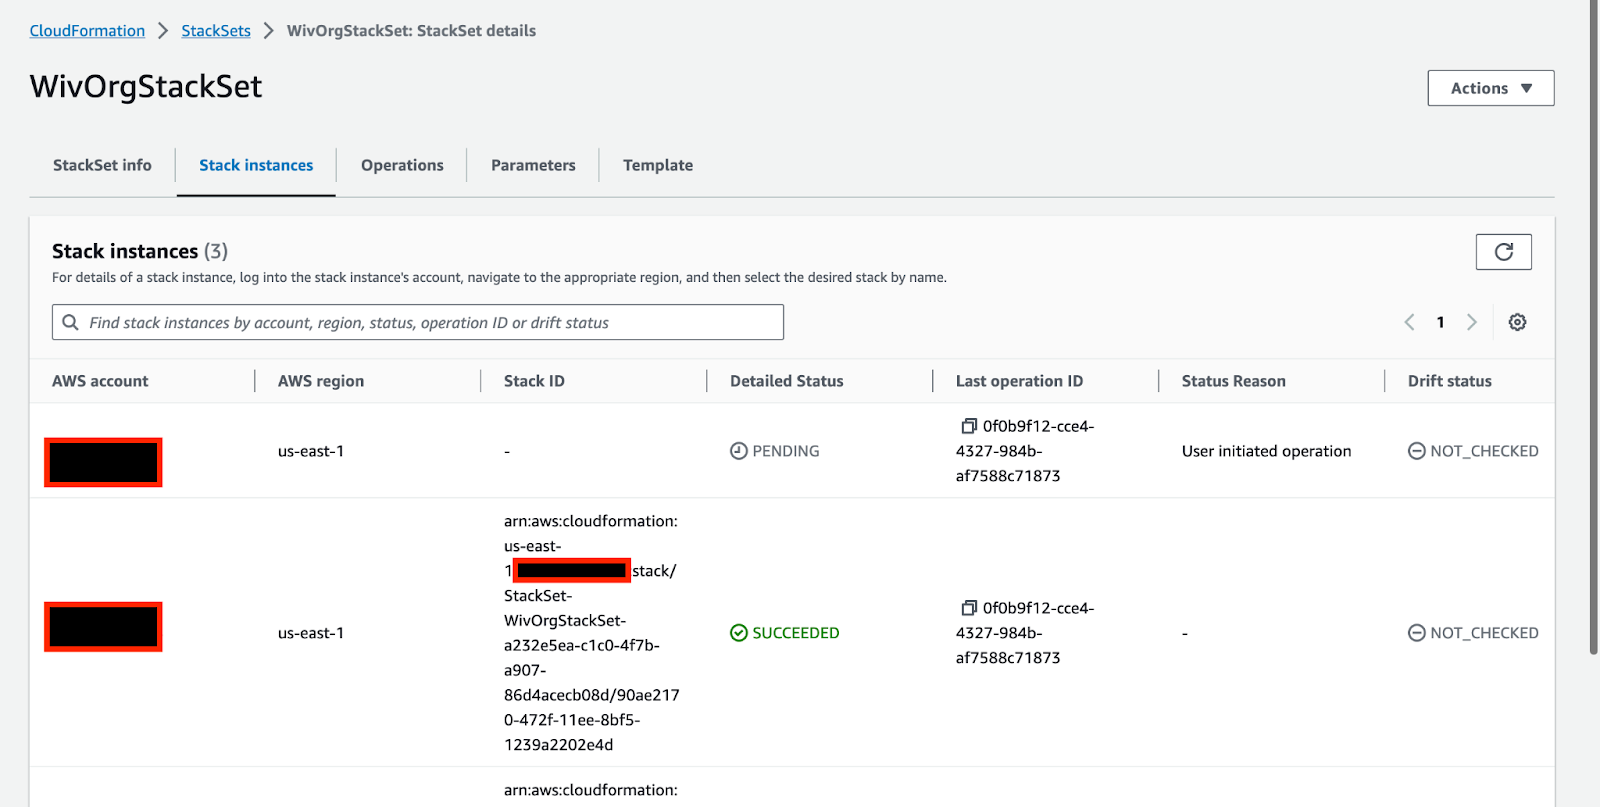Click the Last operation ID column header
The image size is (1600, 807).
point(1019,381)
